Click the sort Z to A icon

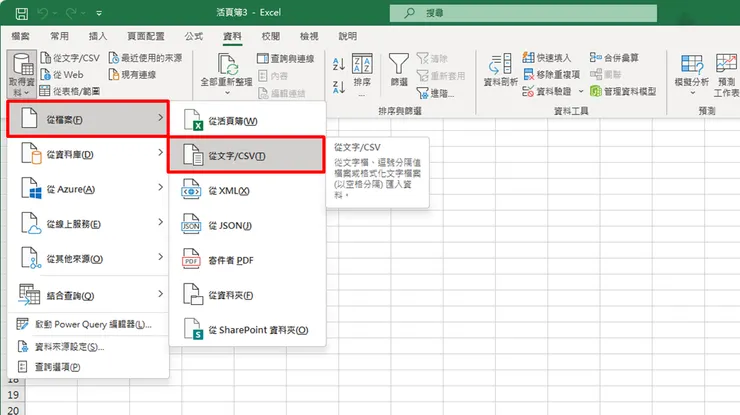339,86
